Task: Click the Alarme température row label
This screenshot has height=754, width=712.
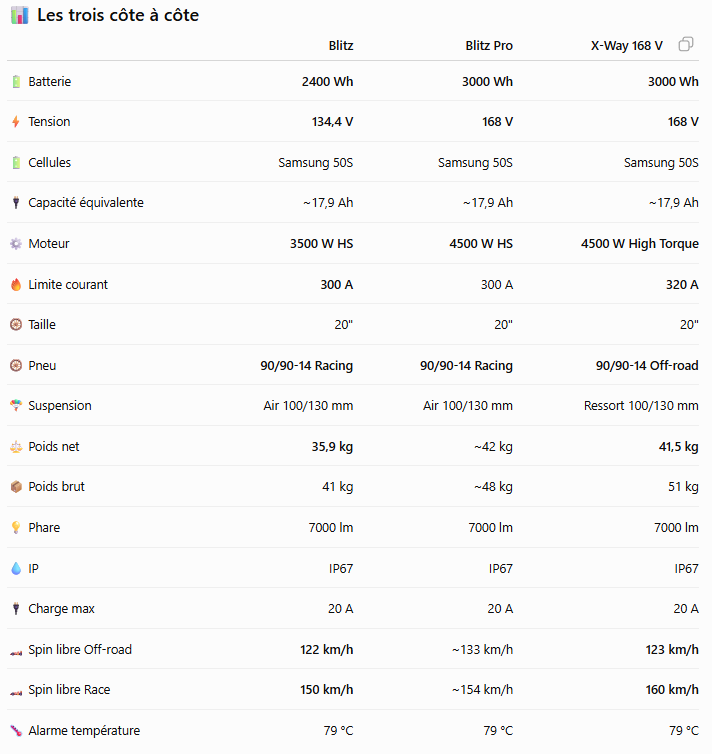Action: point(84,731)
